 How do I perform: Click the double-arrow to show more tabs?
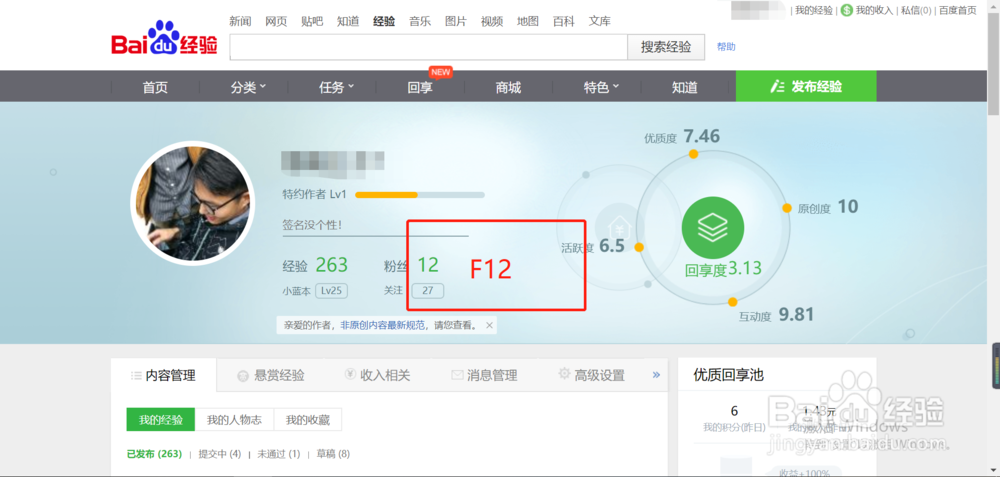[x=656, y=375]
